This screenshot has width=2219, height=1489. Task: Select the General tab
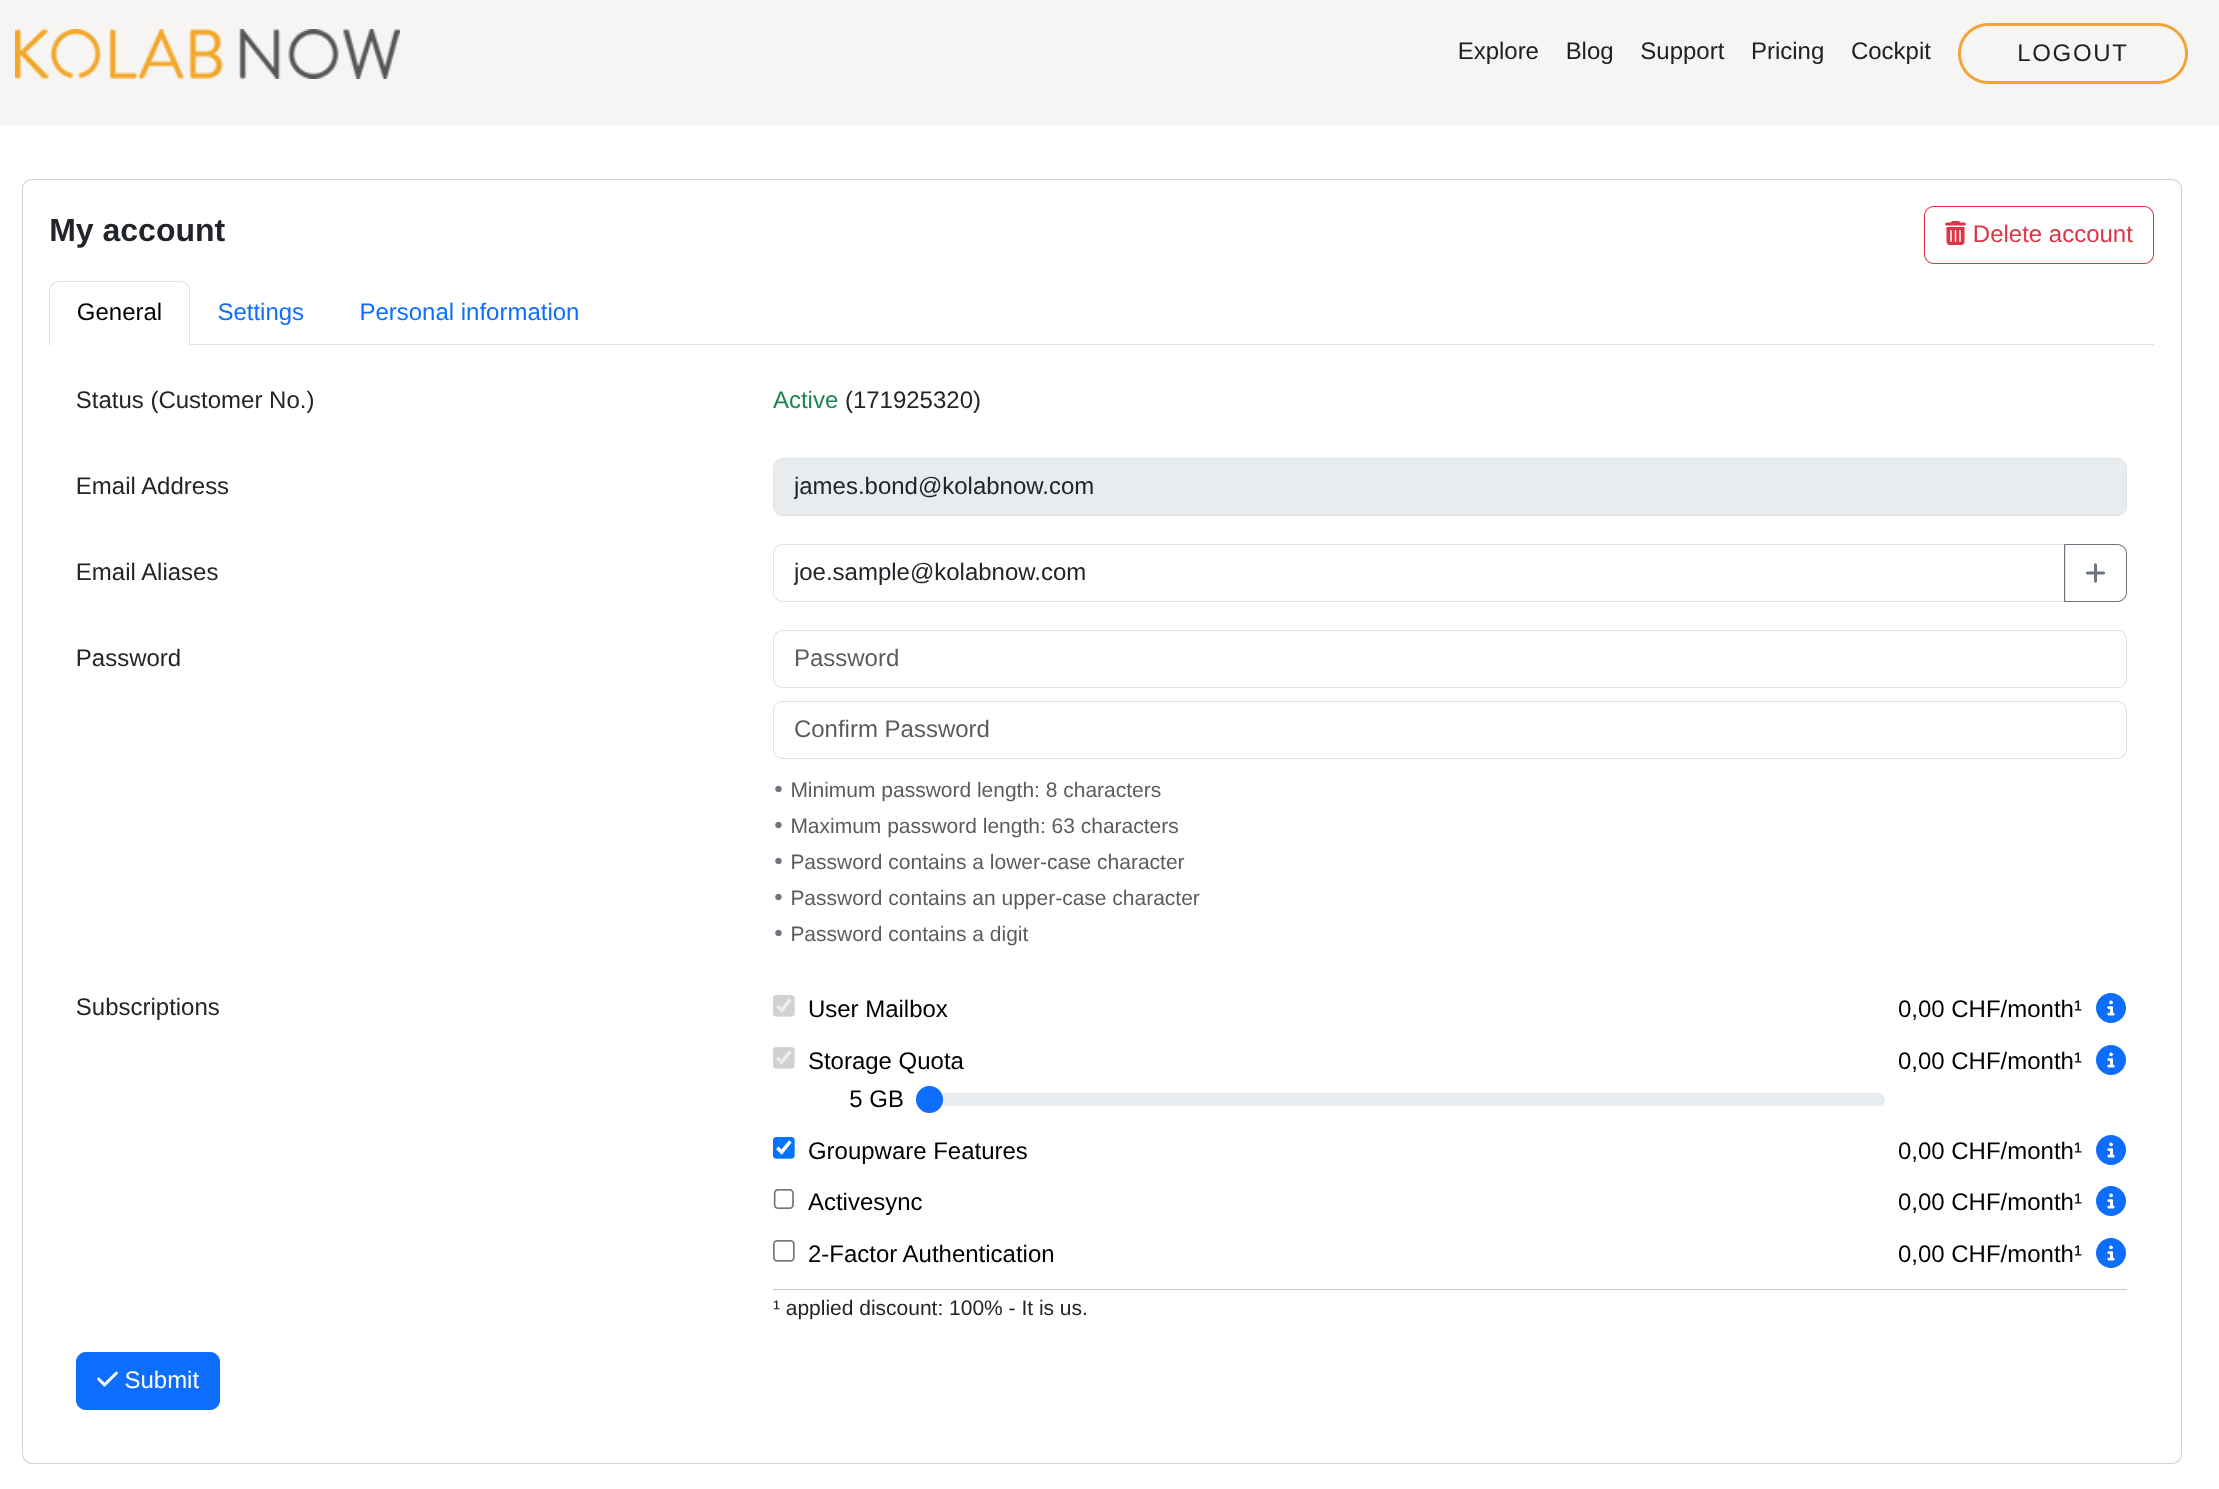[119, 313]
